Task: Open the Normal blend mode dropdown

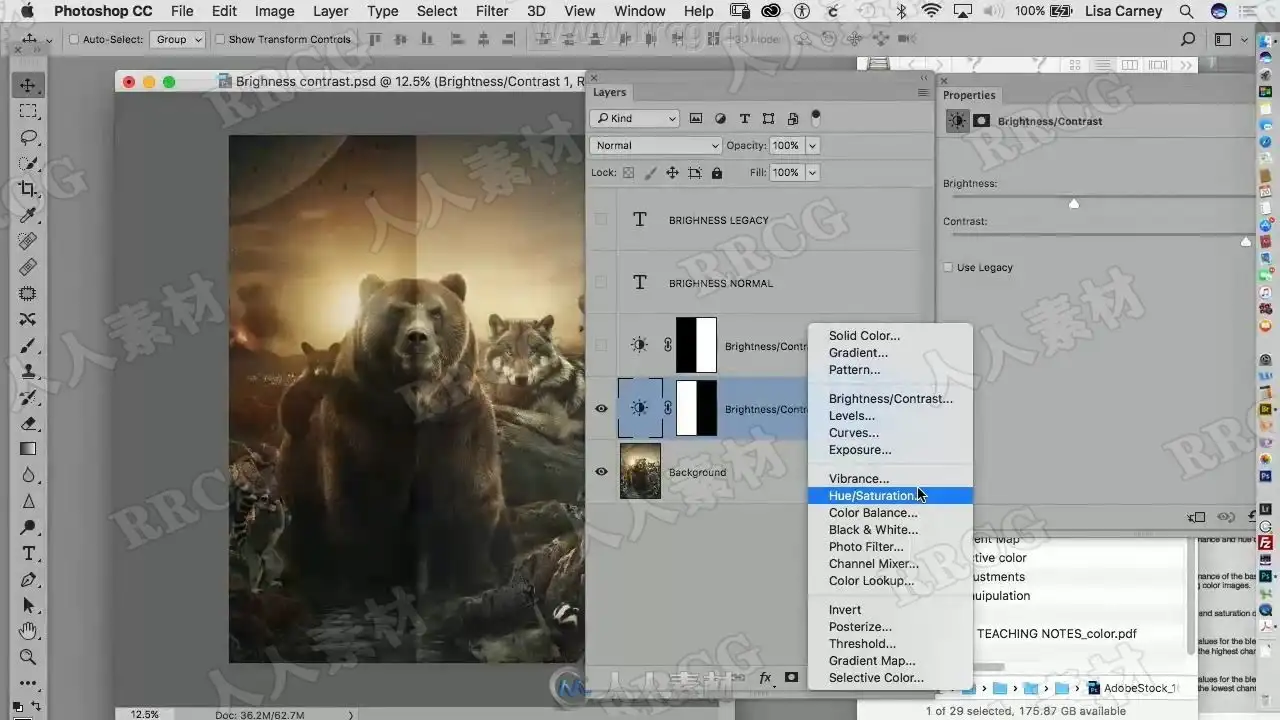Action: pyautogui.click(x=655, y=146)
